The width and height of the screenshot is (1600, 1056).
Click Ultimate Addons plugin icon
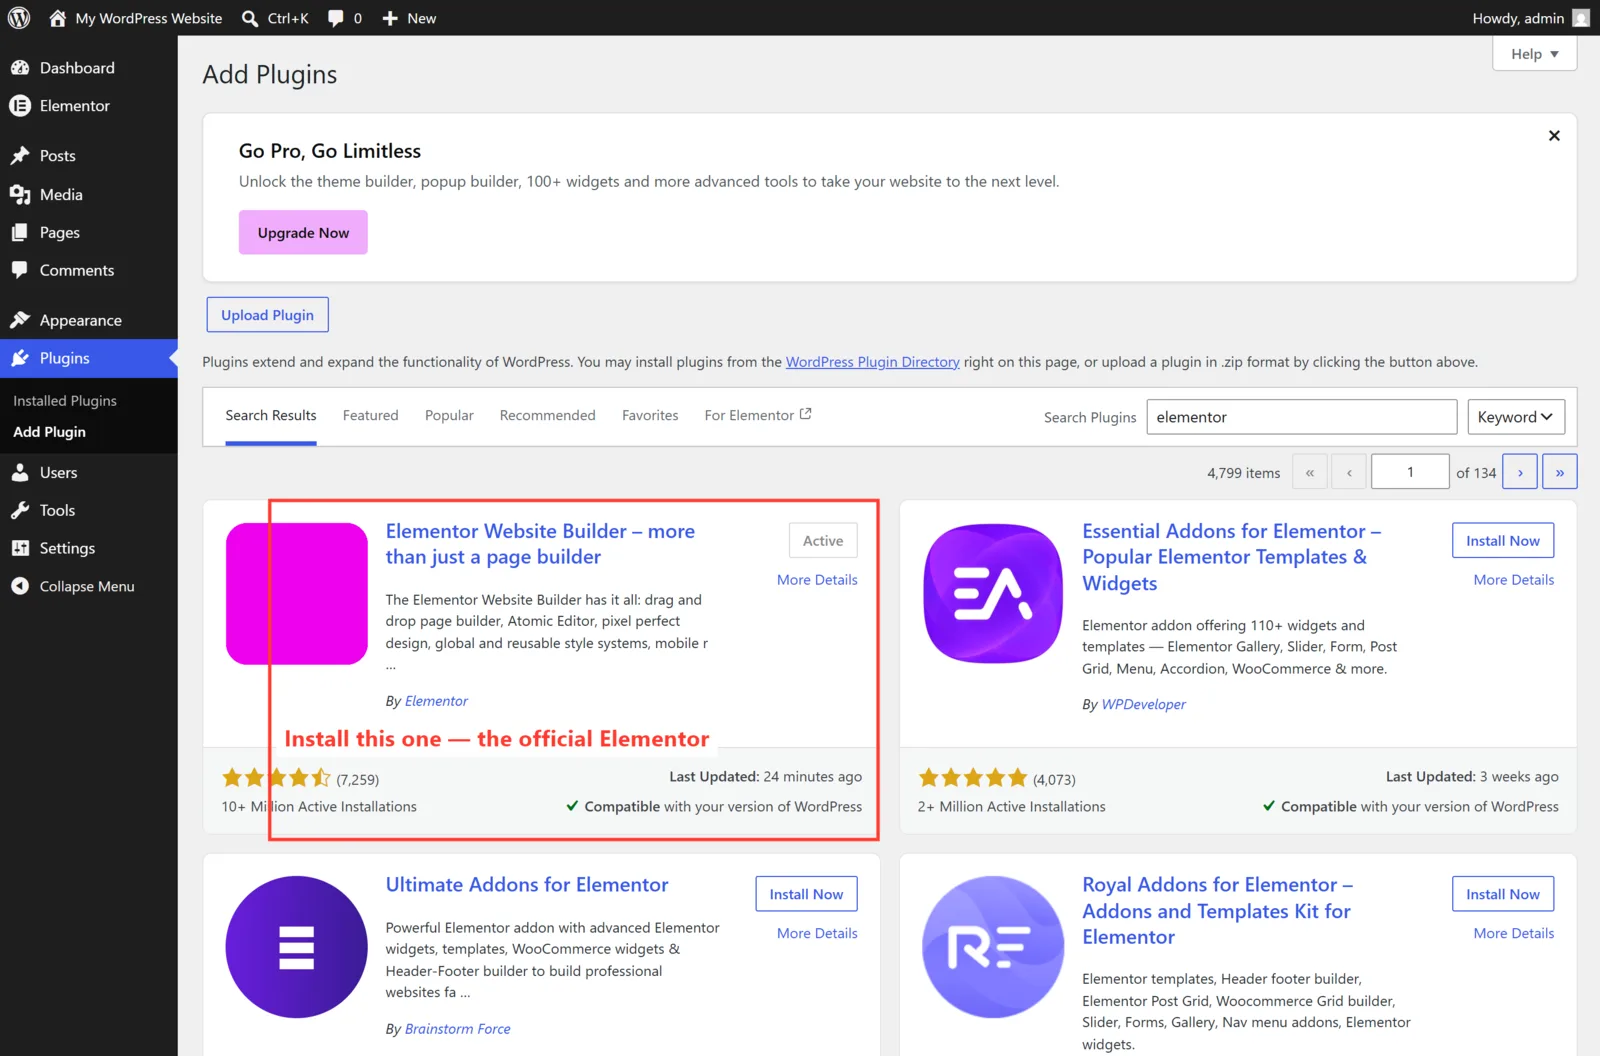coord(296,947)
